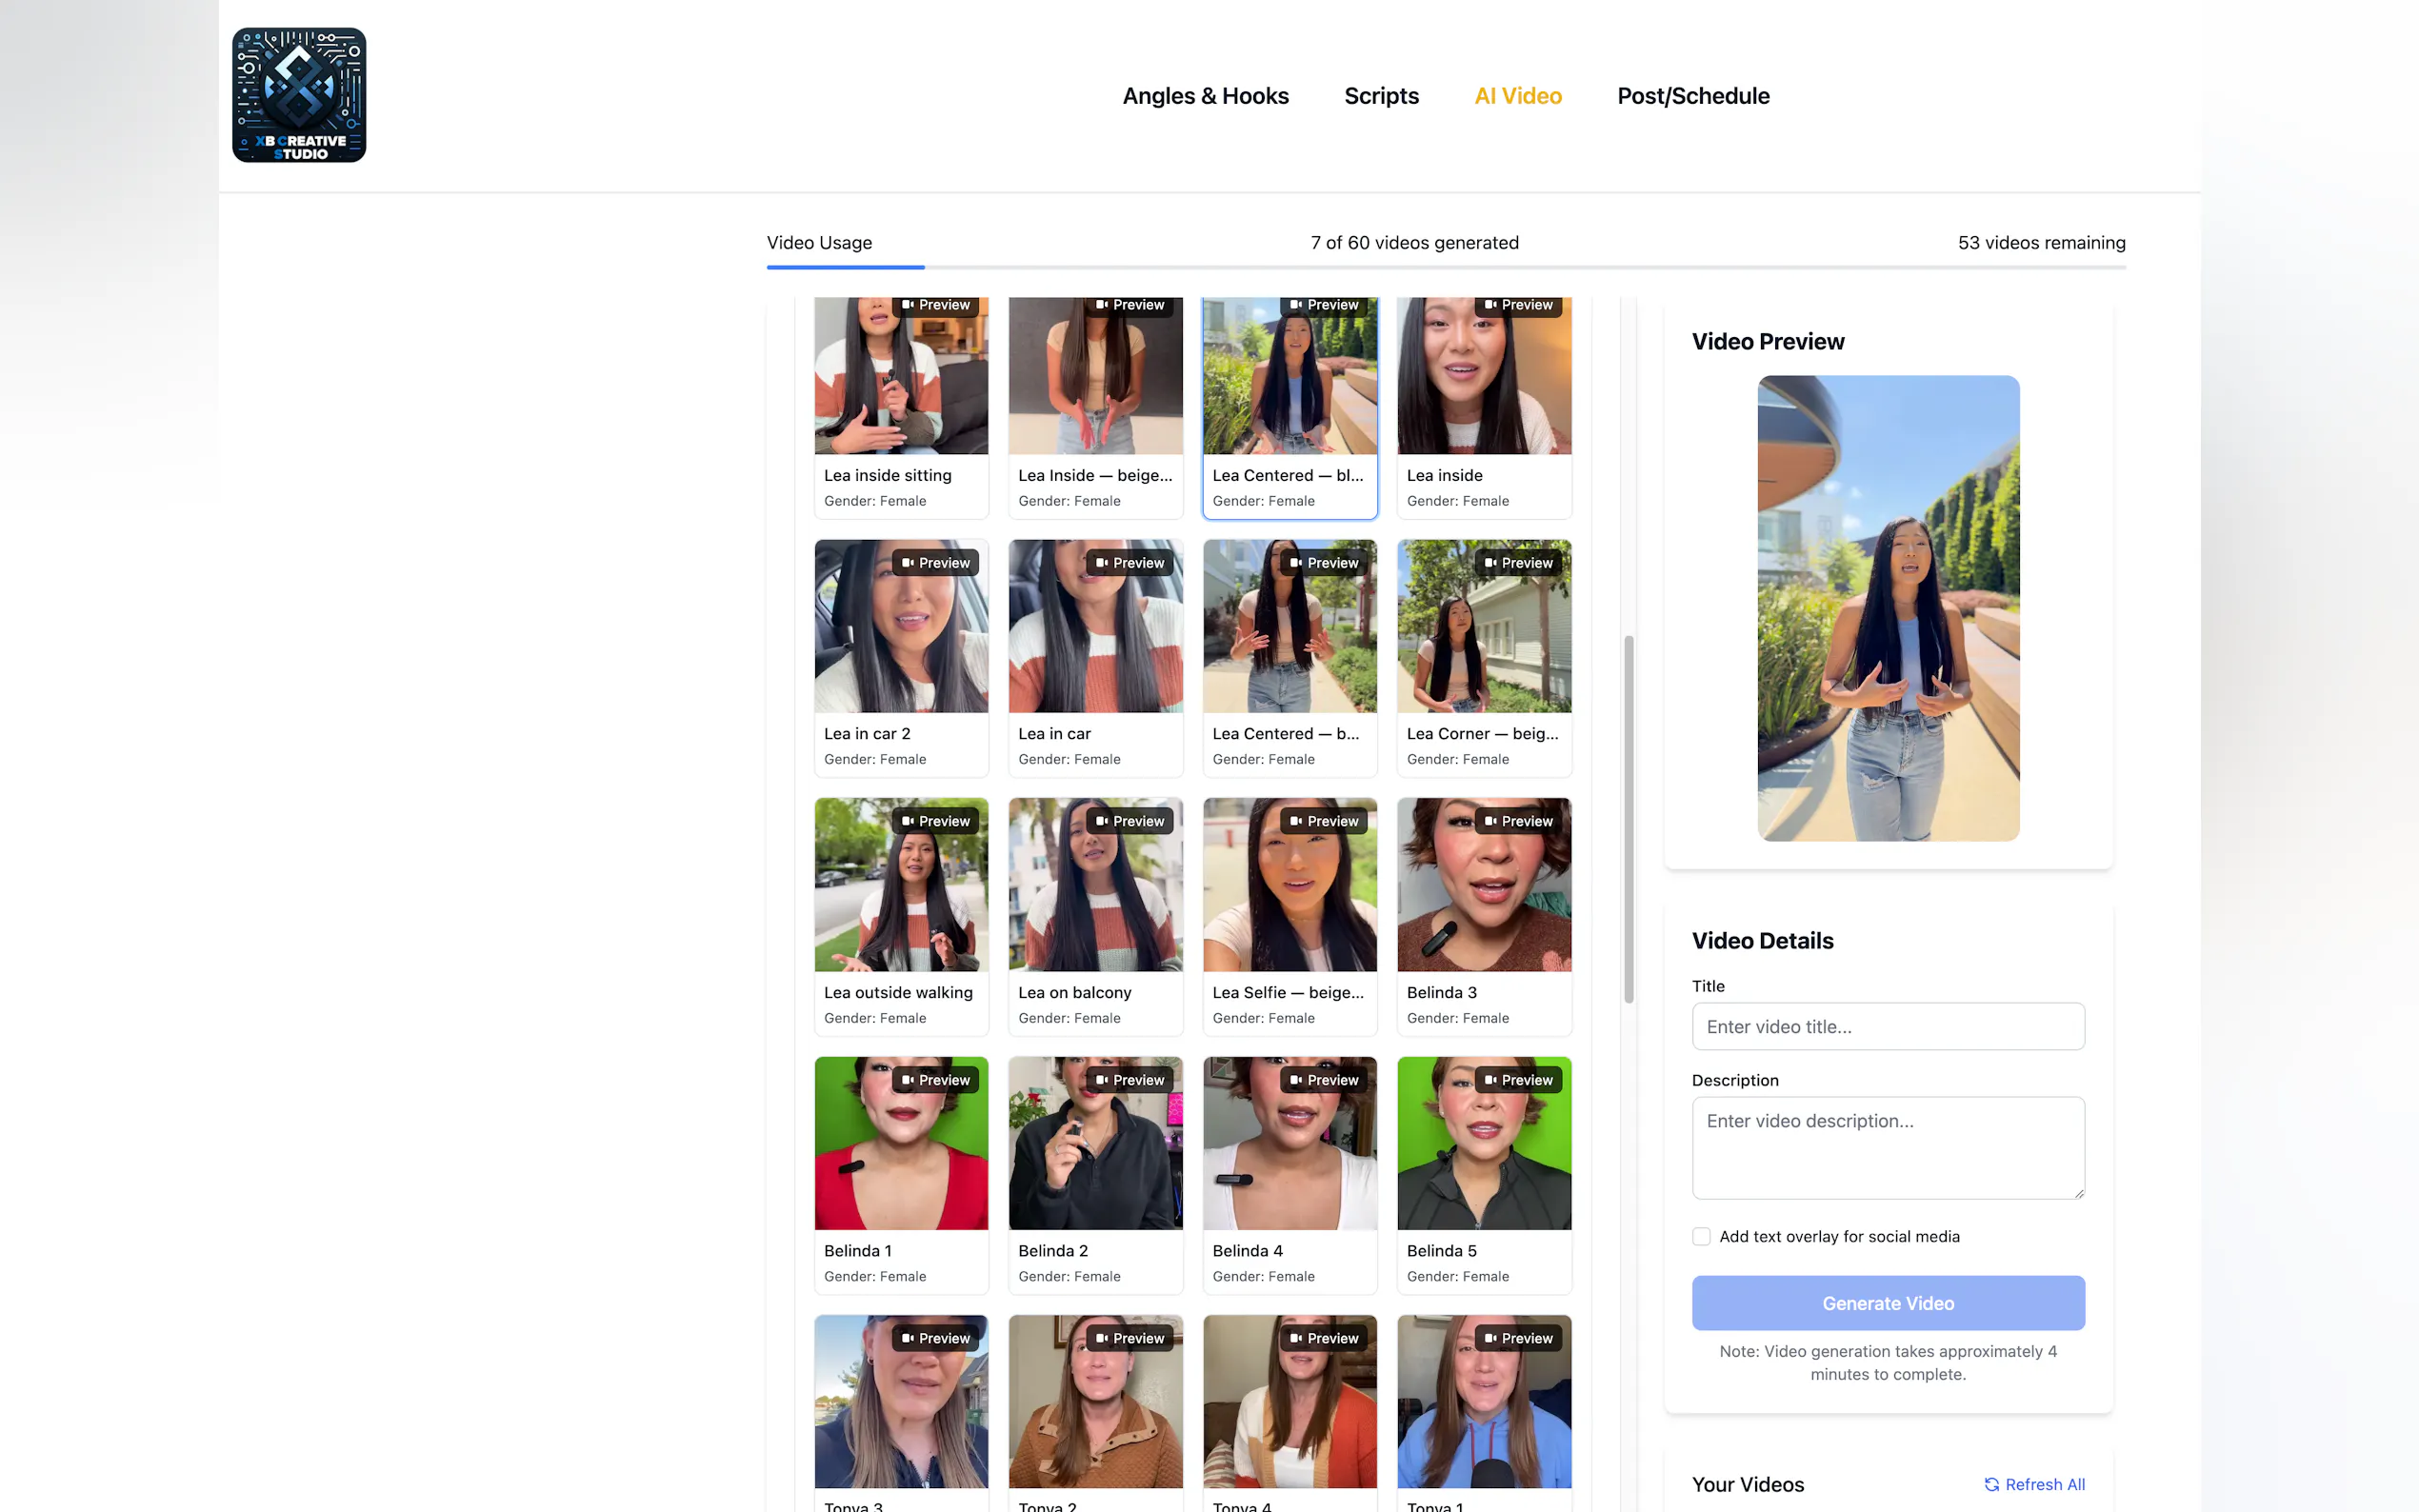This screenshot has height=1512, width=2419.
Task: Open the Angles & Hooks tab
Action: pos(1205,96)
